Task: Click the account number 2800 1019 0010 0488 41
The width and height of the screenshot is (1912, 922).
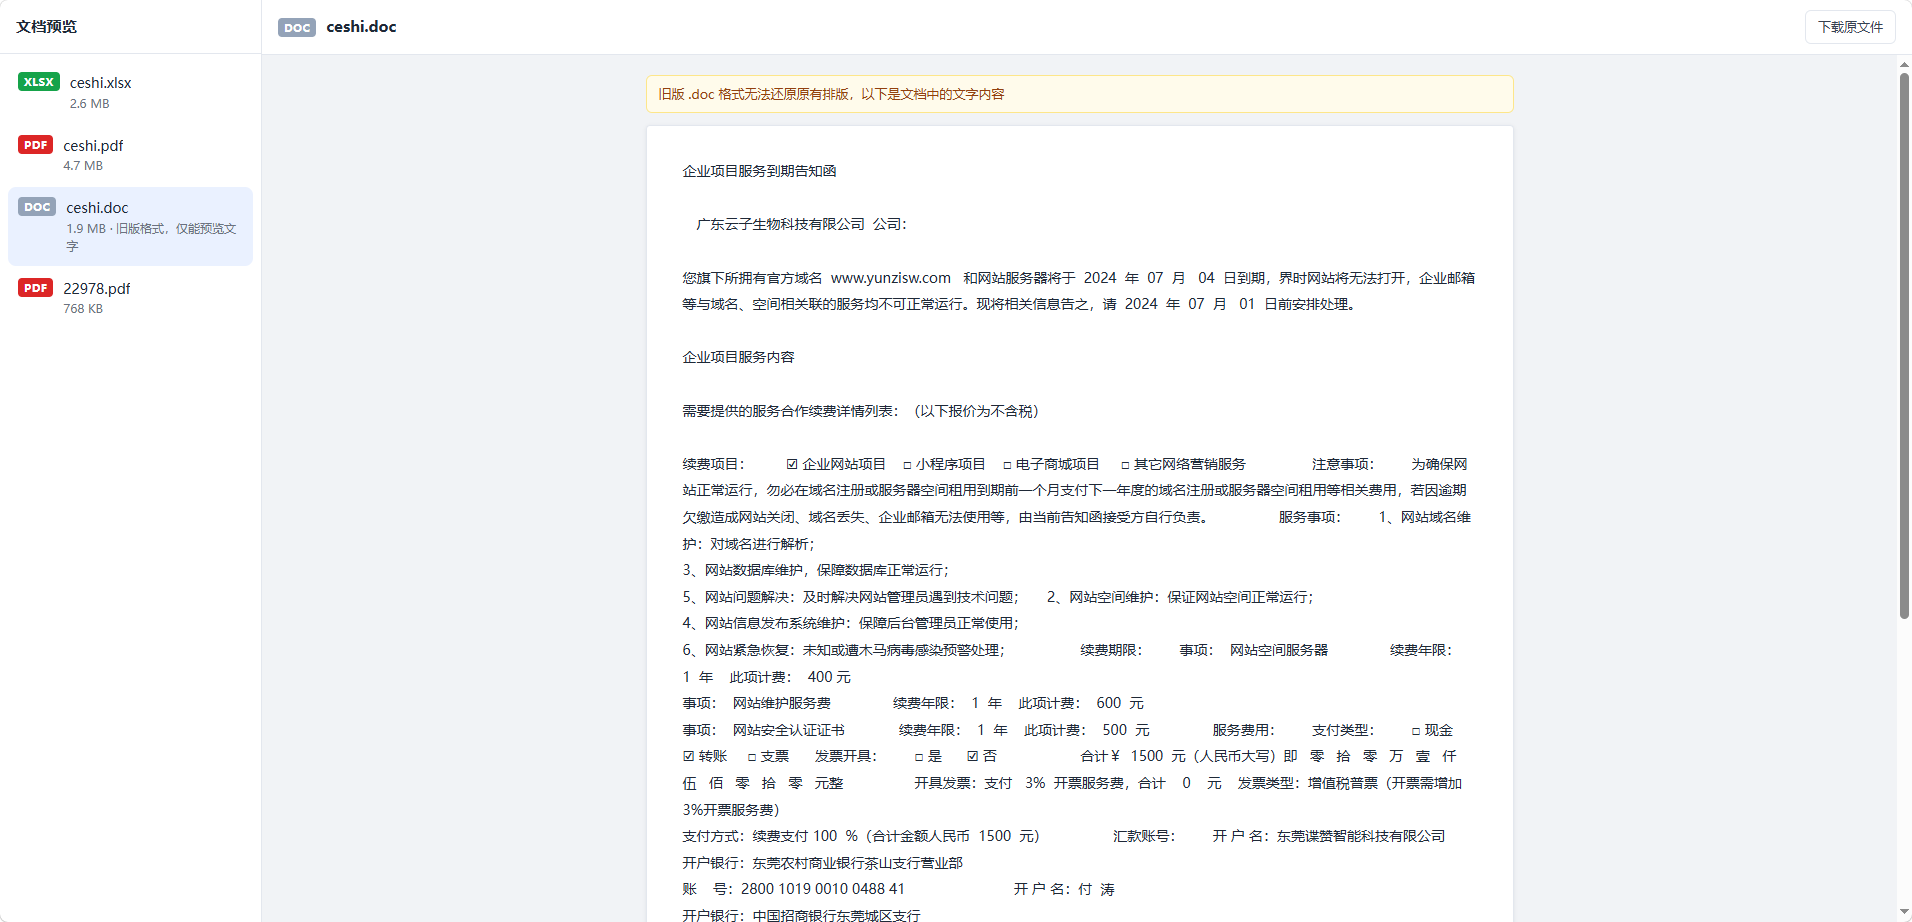Action: (x=823, y=889)
